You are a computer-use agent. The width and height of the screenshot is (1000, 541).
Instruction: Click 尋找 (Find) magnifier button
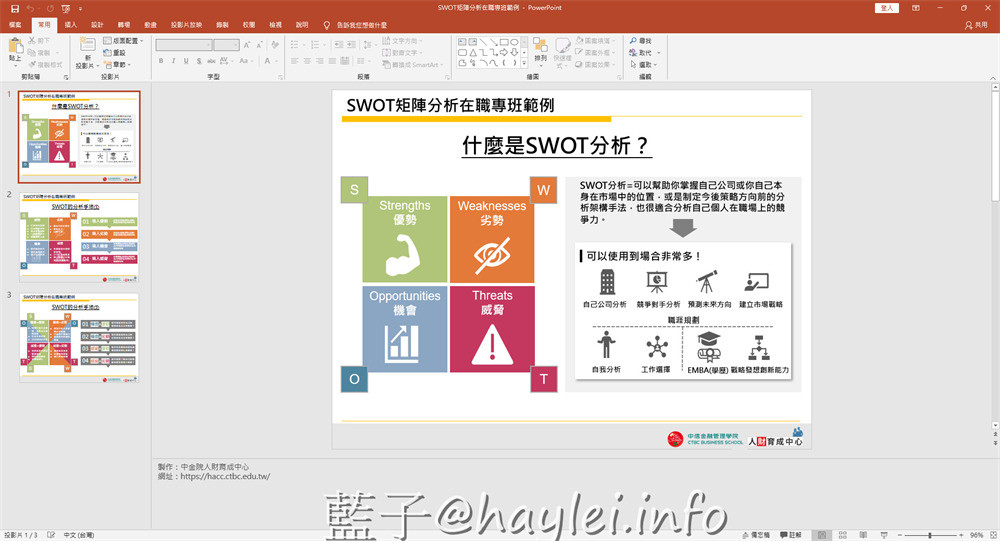641,41
